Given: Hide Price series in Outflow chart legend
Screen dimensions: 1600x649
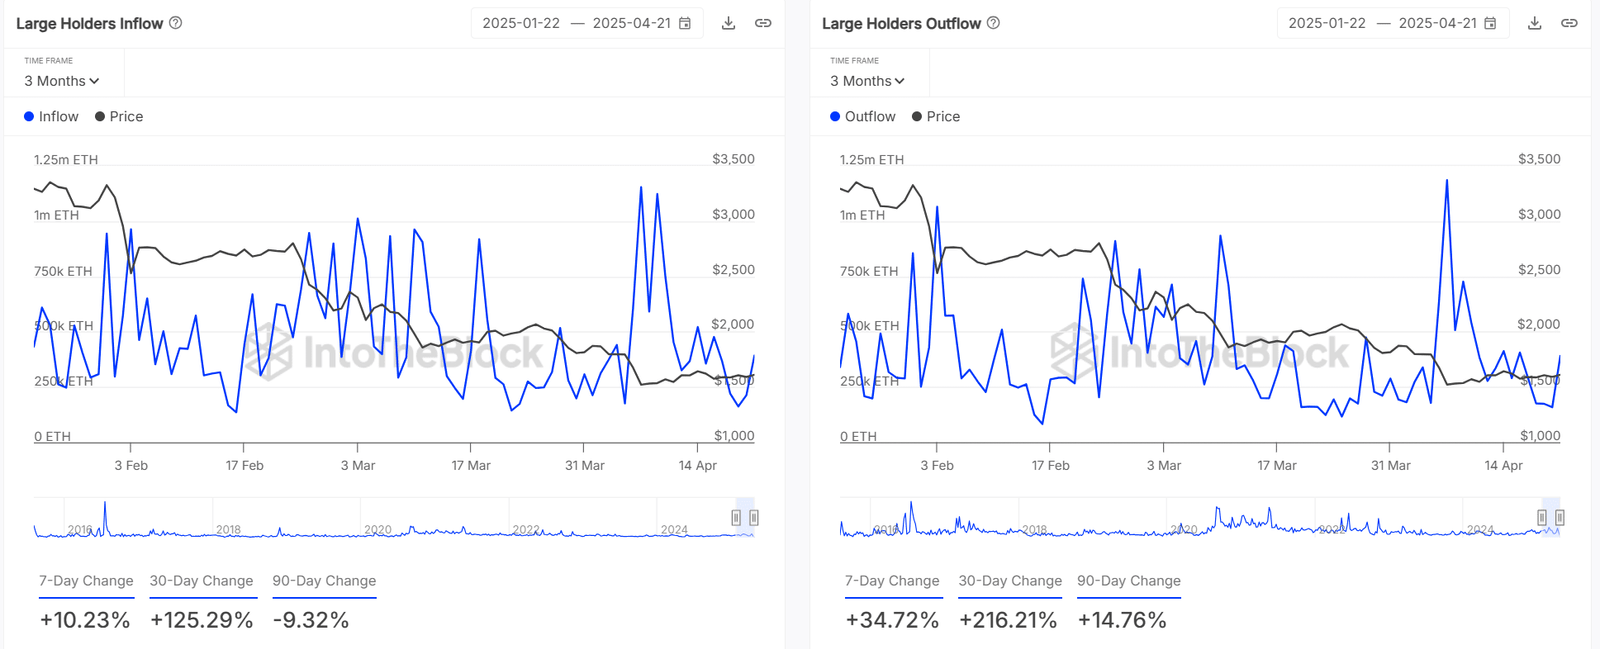Looking at the screenshot, I should [936, 117].
